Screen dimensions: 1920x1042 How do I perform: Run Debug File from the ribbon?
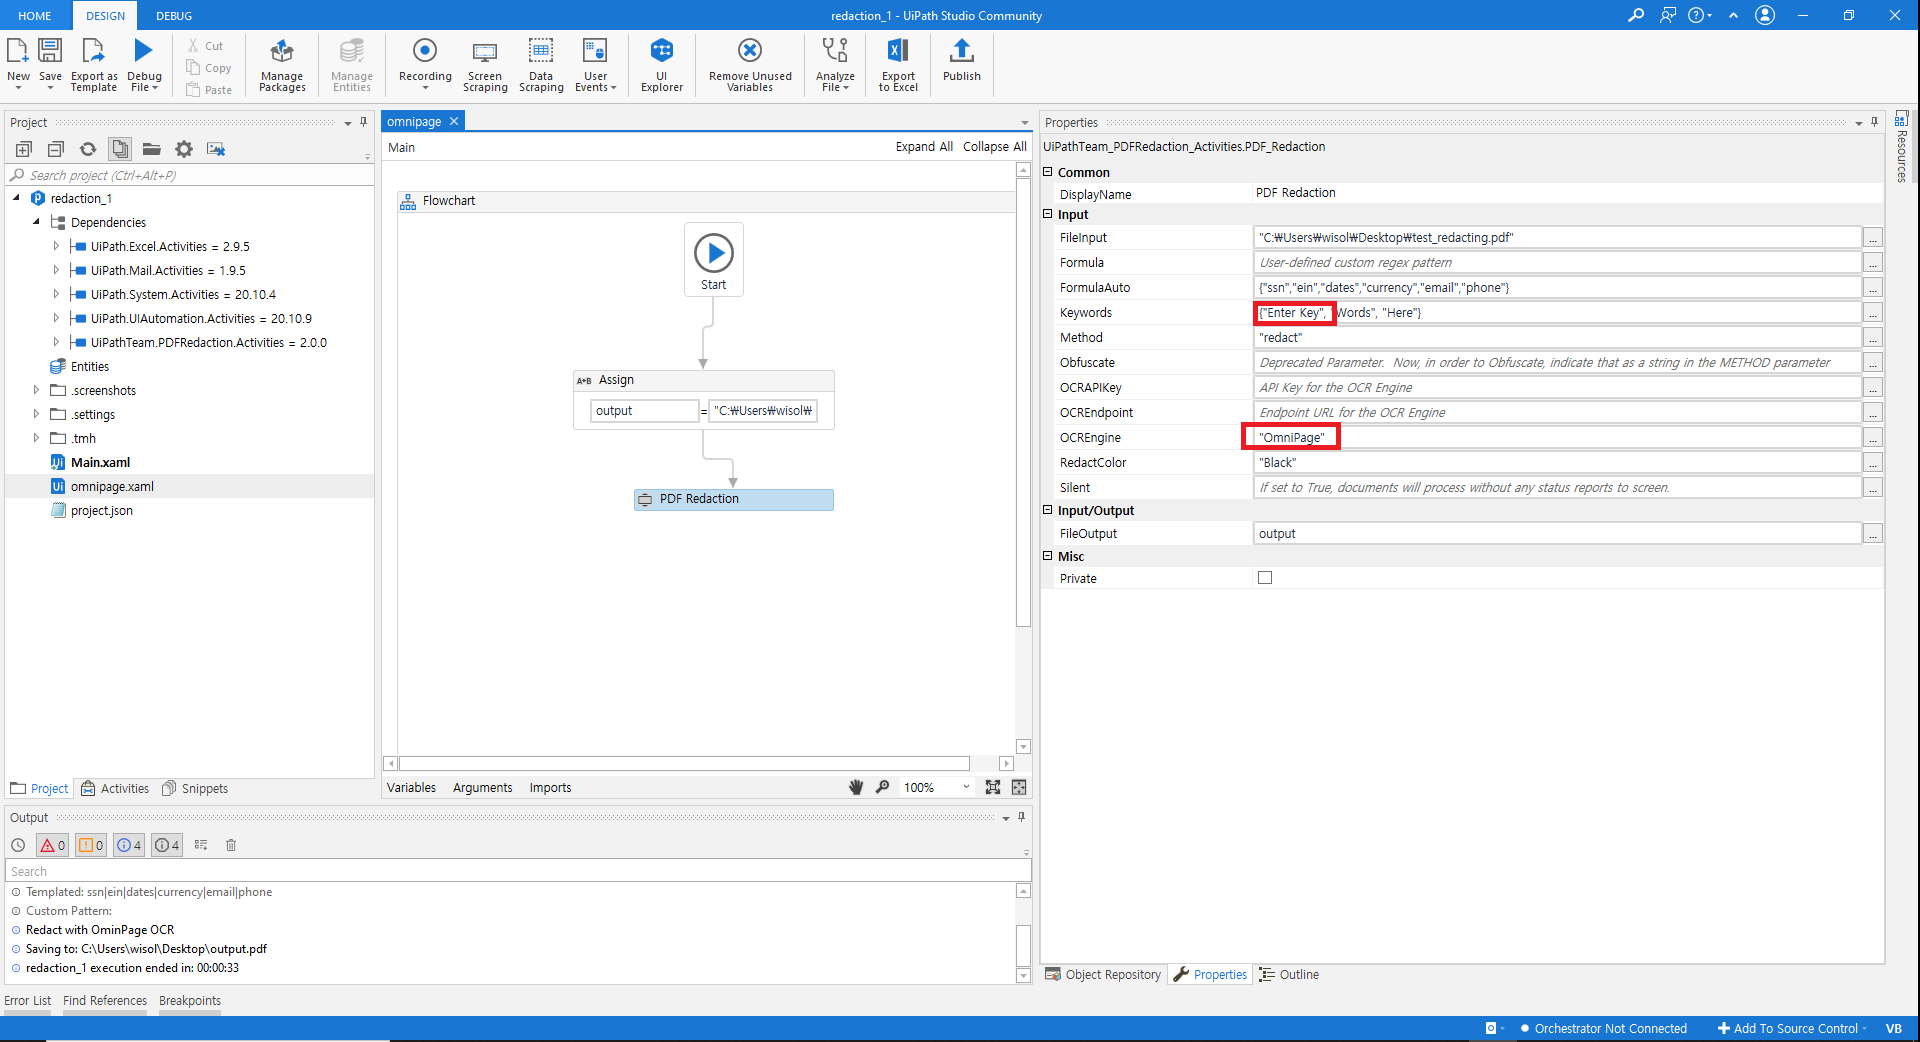coord(144,64)
